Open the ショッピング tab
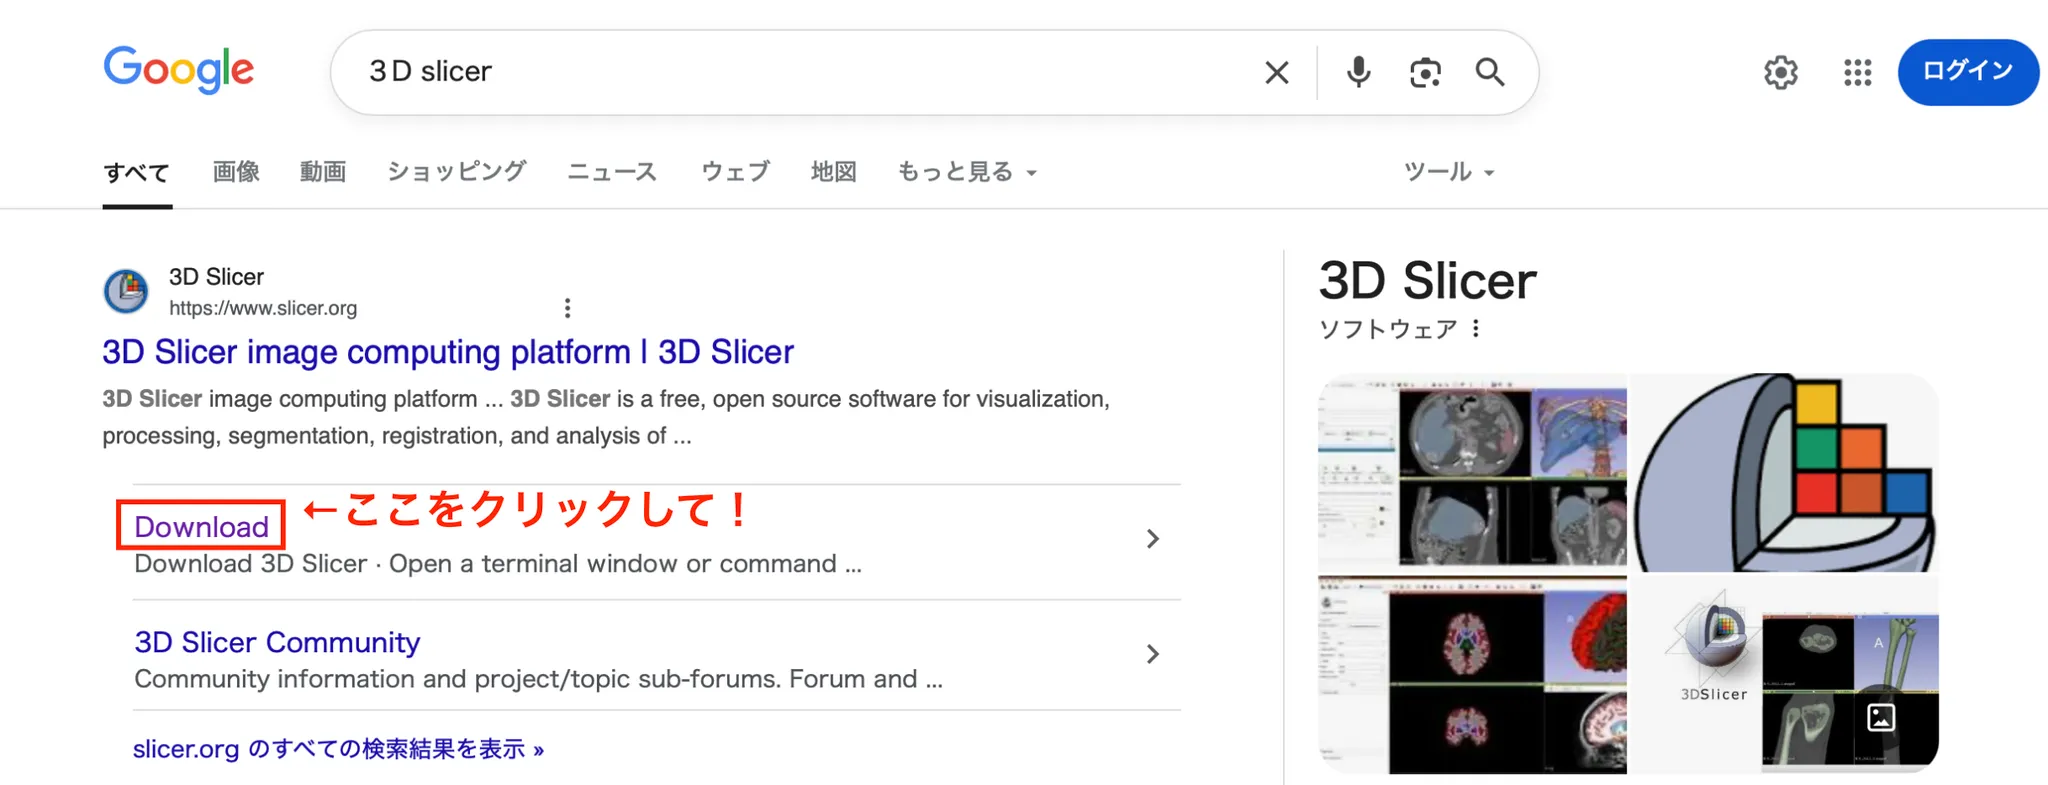This screenshot has width=2048, height=785. coord(456,172)
